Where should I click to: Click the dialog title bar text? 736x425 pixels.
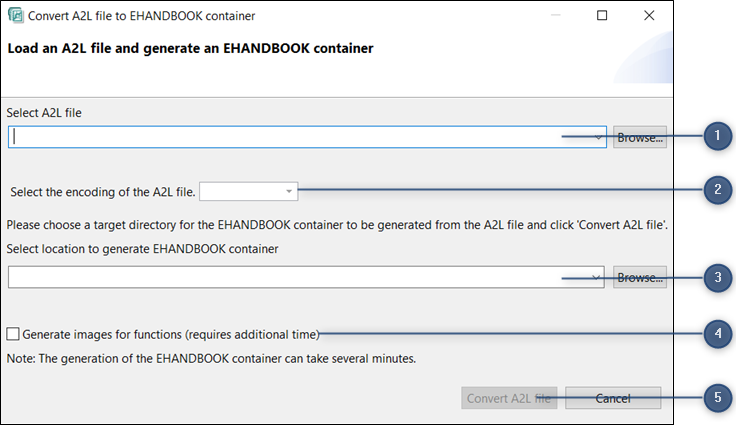[141, 16]
